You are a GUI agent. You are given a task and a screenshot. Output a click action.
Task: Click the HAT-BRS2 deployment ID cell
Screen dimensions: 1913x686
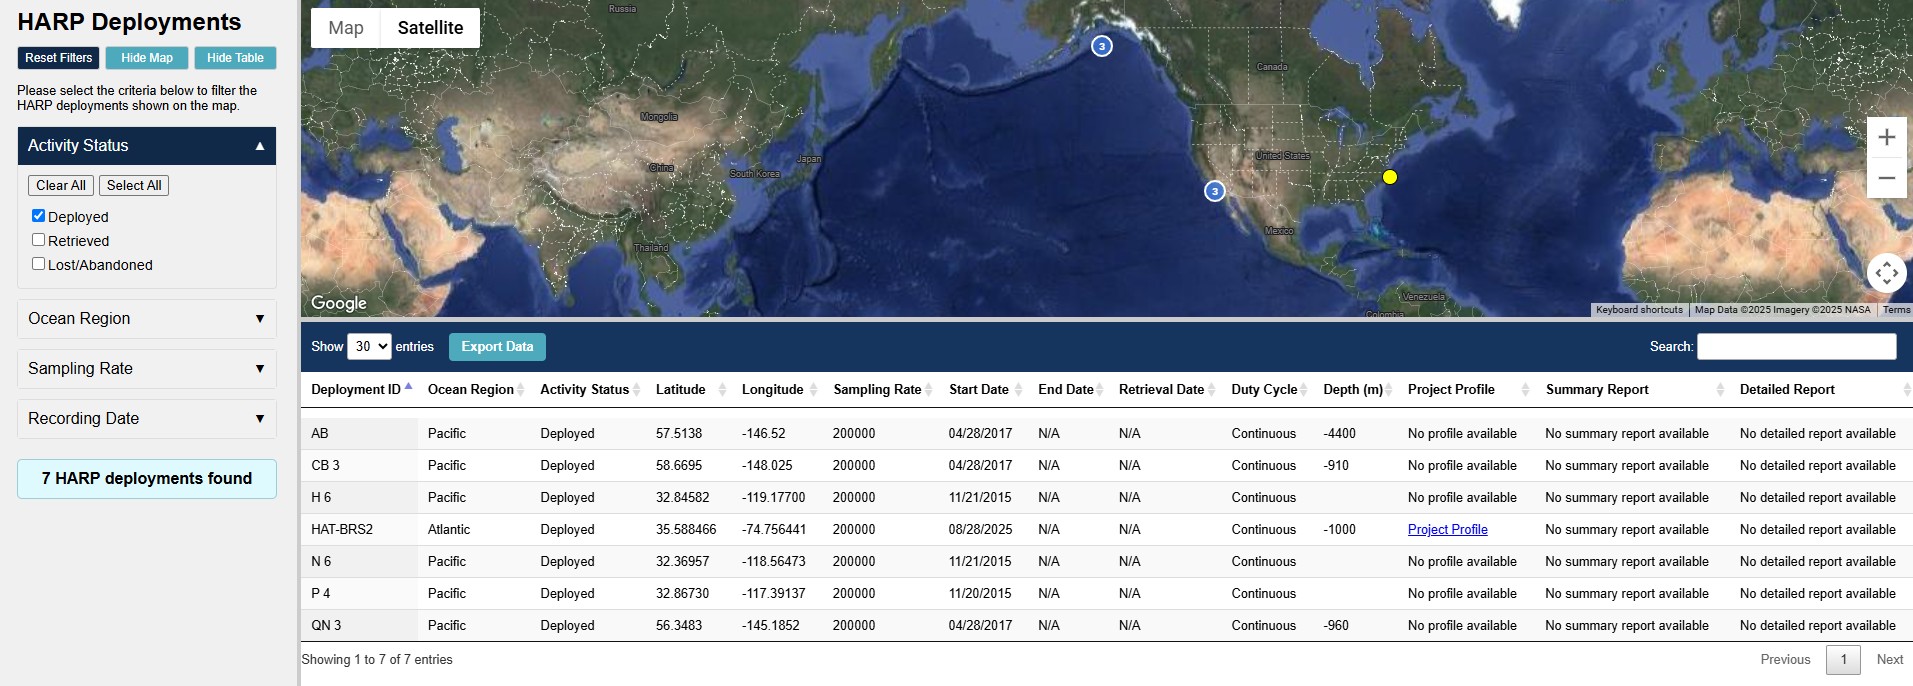(359, 530)
